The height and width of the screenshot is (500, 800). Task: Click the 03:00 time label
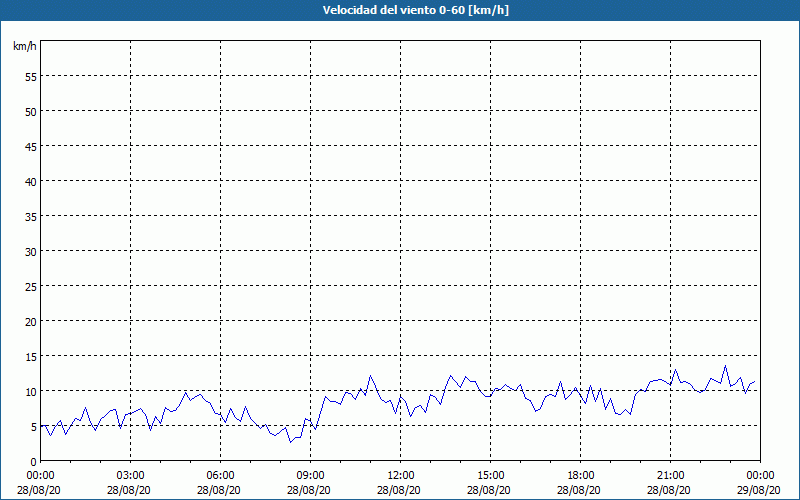tap(130, 475)
